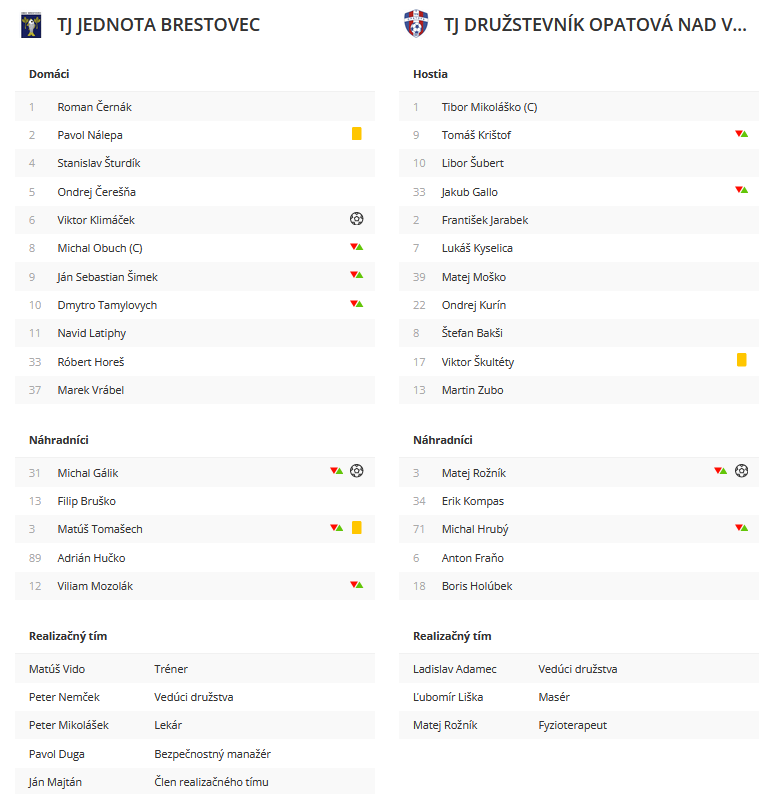Select substitute Boris Holúbek row

(579, 586)
